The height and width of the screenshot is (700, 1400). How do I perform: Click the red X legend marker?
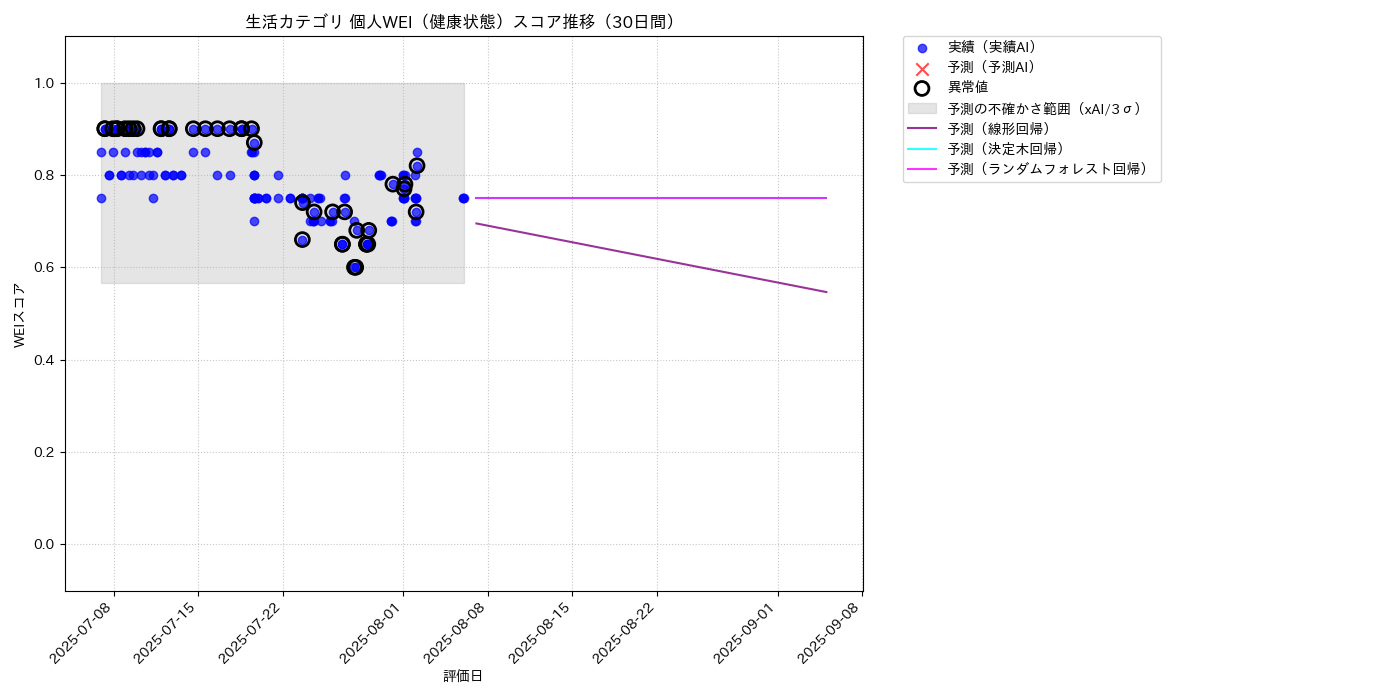(922, 68)
